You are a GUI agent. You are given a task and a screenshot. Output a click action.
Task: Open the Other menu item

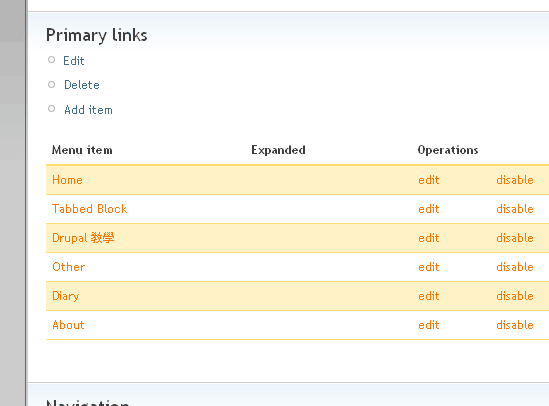click(x=68, y=267)
